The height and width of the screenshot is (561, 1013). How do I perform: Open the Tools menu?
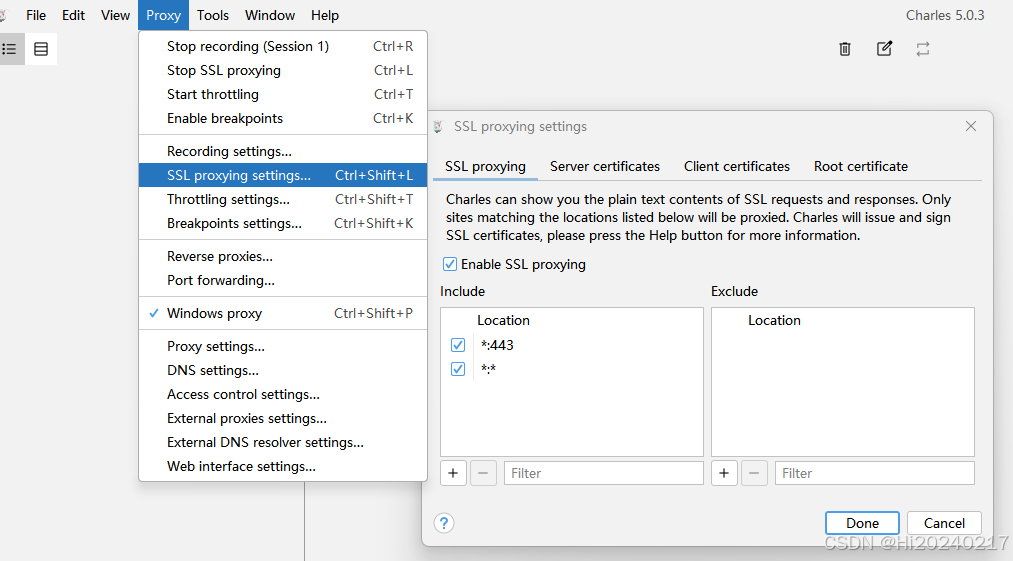click(x=213, y=15)
